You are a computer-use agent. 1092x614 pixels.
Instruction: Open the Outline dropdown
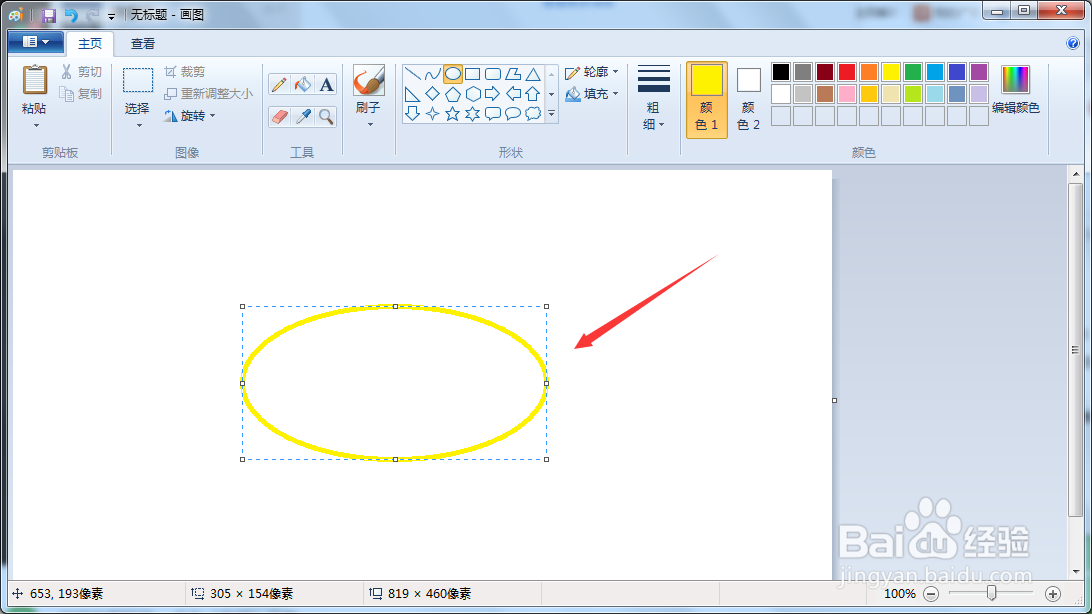point(592,72)
